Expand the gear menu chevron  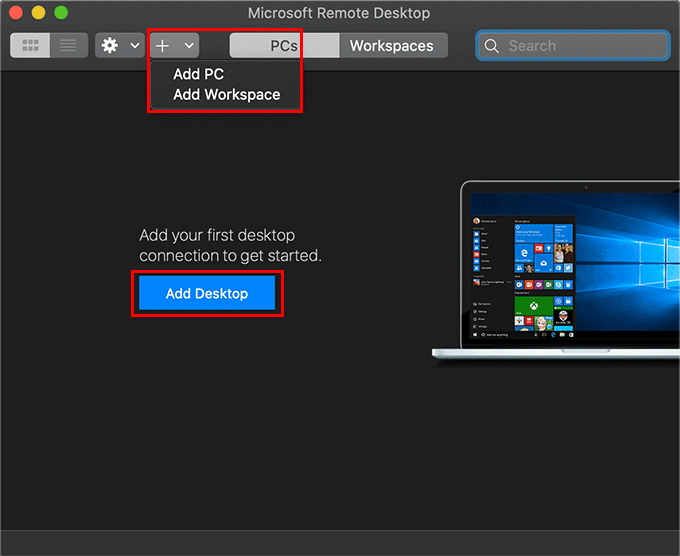pyautogui.click(x=135, y=46)
